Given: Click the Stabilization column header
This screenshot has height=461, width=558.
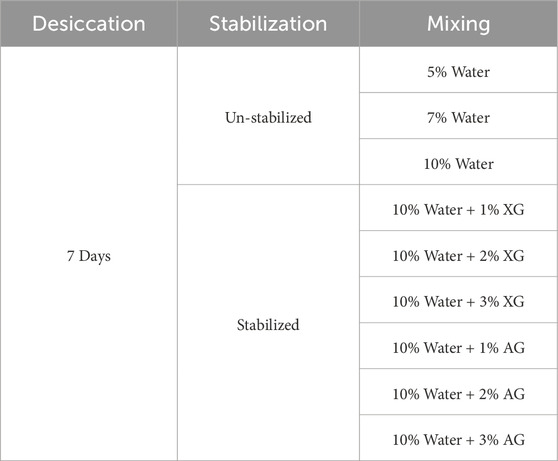Looking at the screenshot, I should (268, 23).
